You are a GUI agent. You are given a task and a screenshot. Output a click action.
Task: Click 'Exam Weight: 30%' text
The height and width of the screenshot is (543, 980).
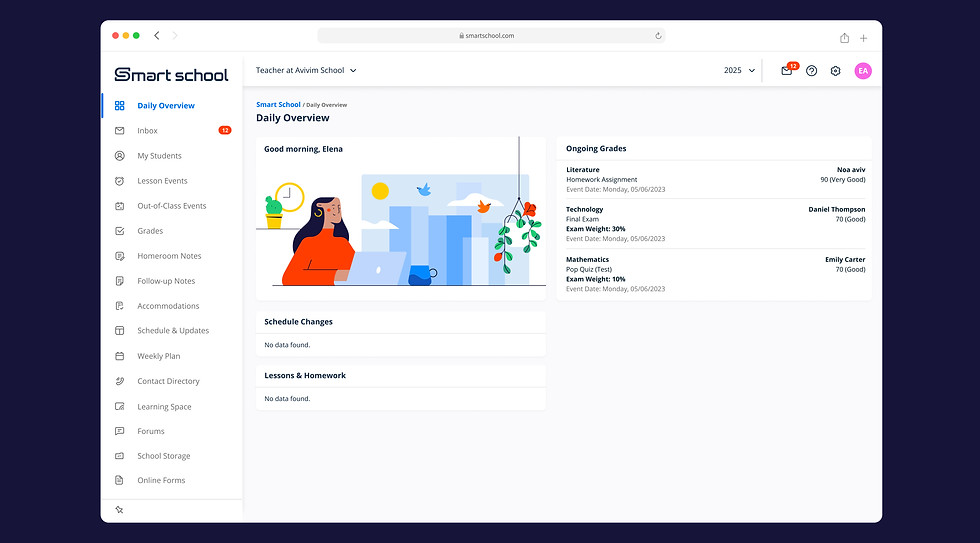596,229
